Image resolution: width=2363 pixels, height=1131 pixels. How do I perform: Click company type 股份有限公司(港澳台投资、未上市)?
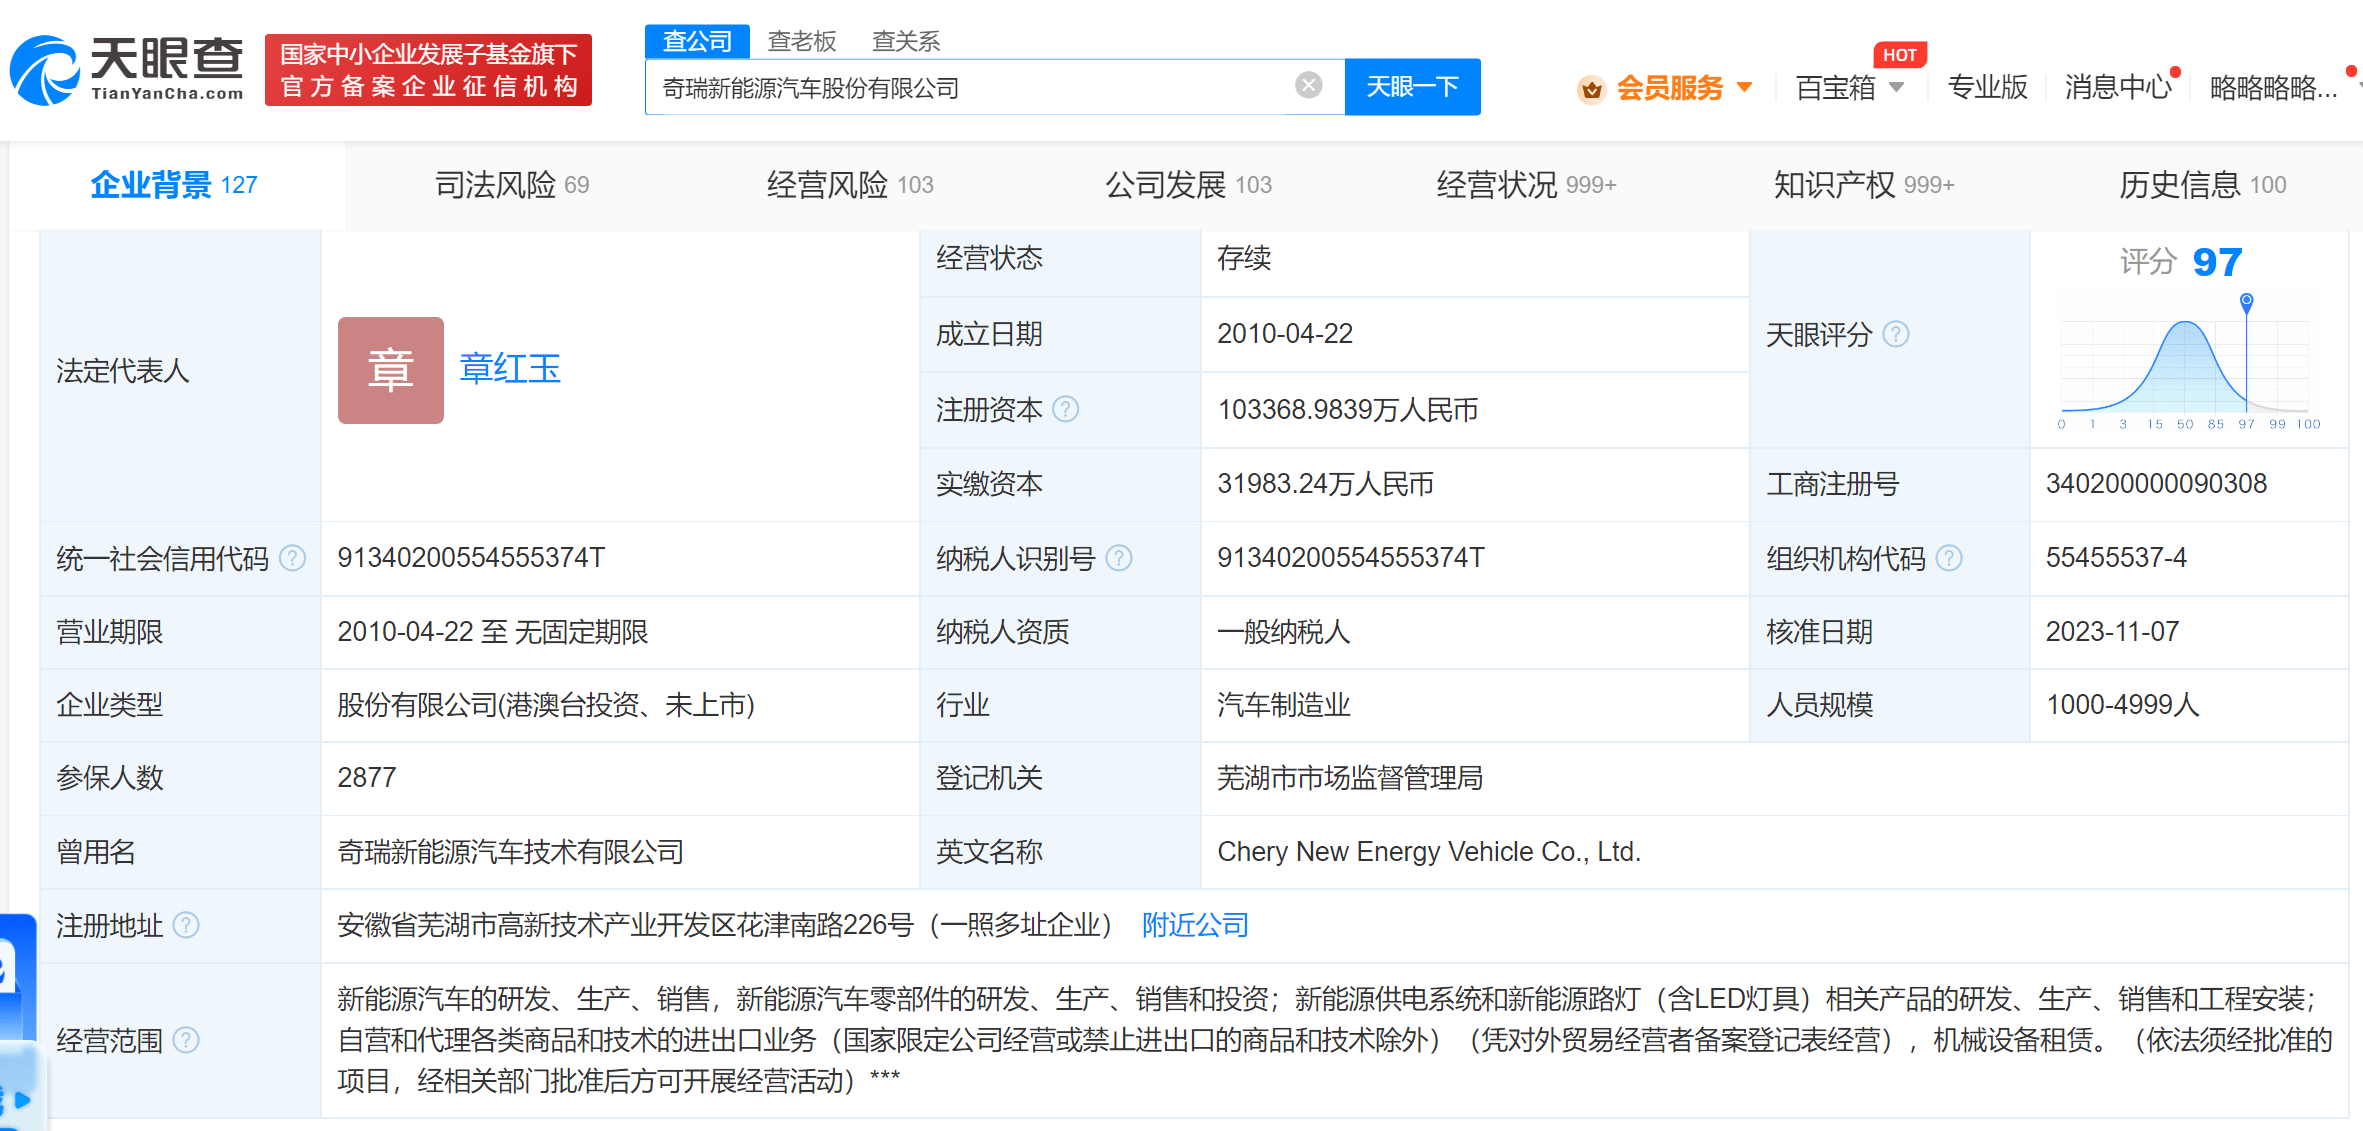point(546,705)
